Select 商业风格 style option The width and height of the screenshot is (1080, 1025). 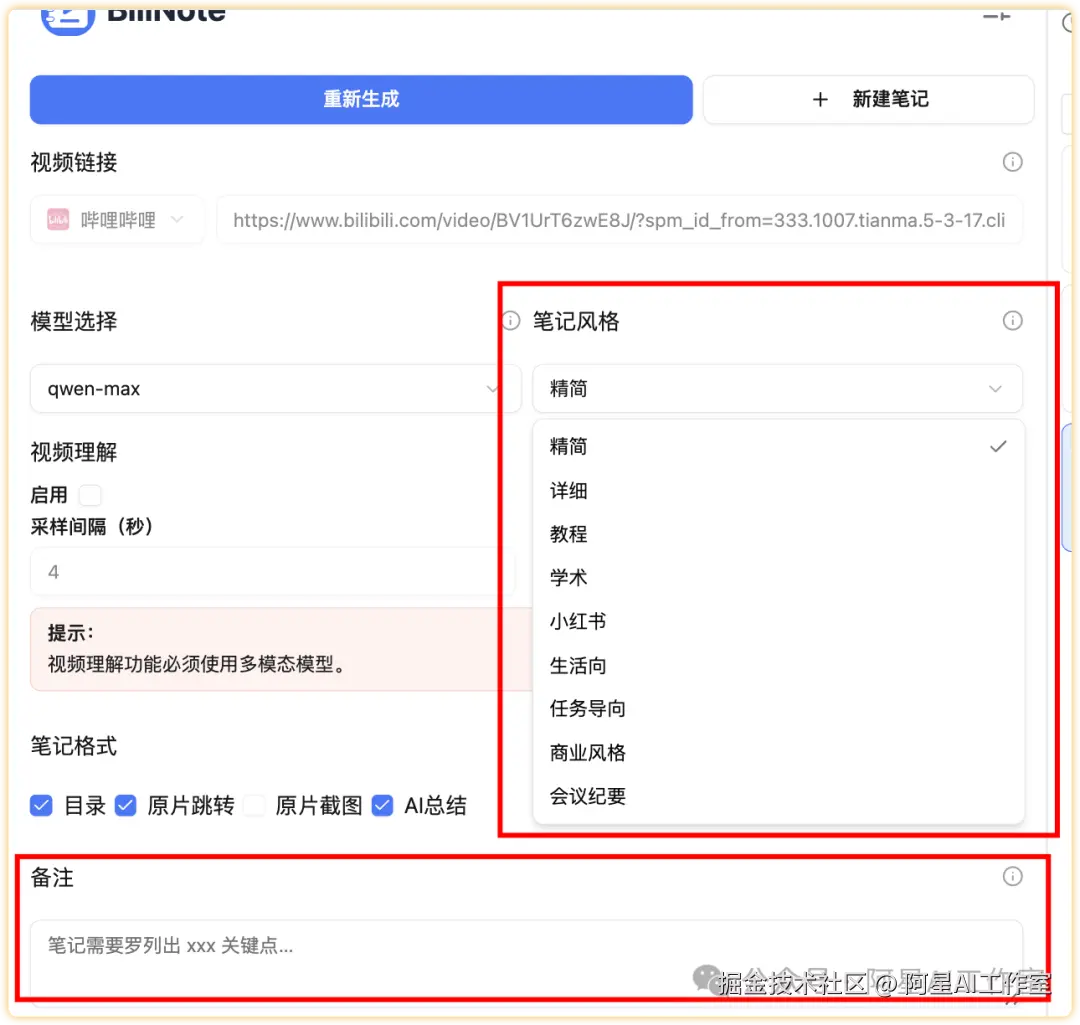[x=777, y=753]
